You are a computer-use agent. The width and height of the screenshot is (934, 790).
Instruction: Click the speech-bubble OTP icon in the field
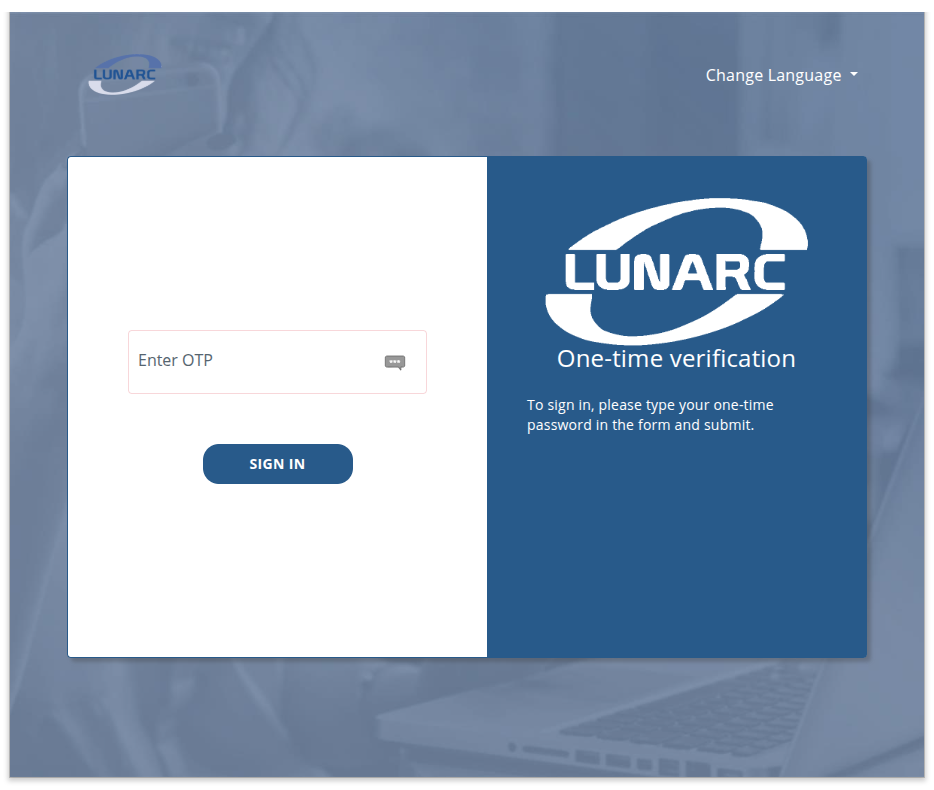395,362
